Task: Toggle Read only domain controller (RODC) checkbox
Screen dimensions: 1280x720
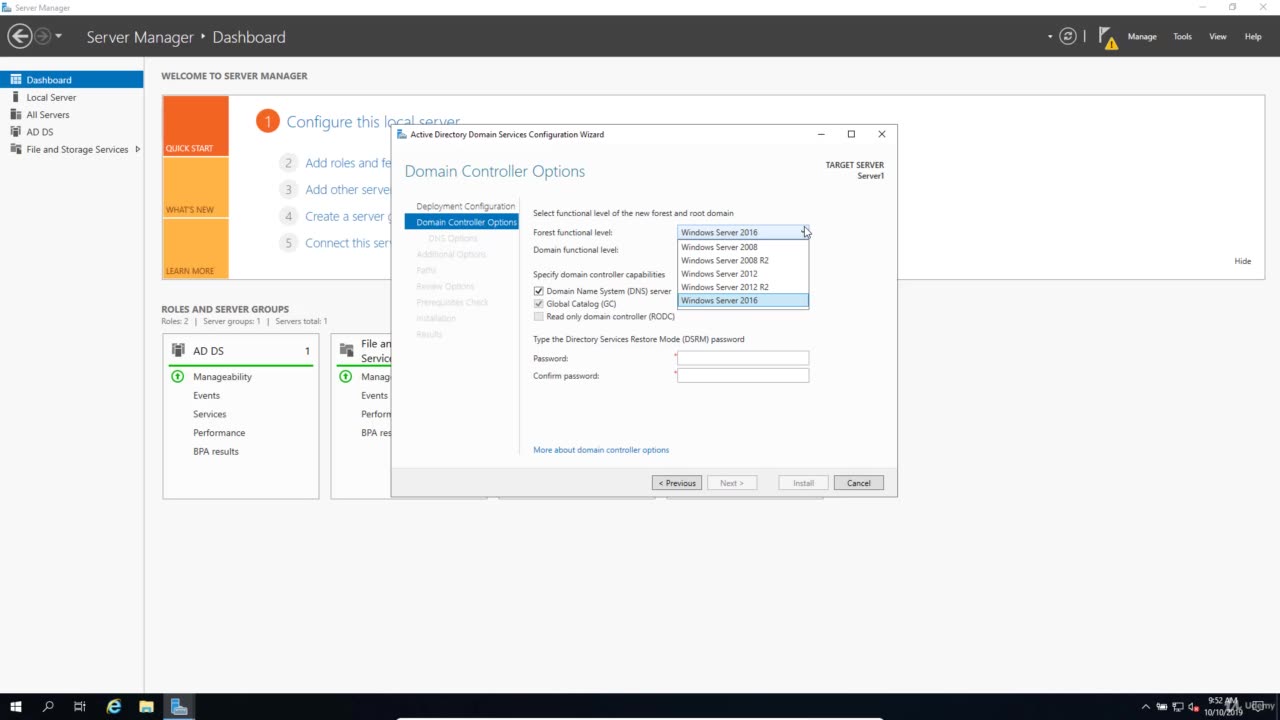Action: [538, 316]
